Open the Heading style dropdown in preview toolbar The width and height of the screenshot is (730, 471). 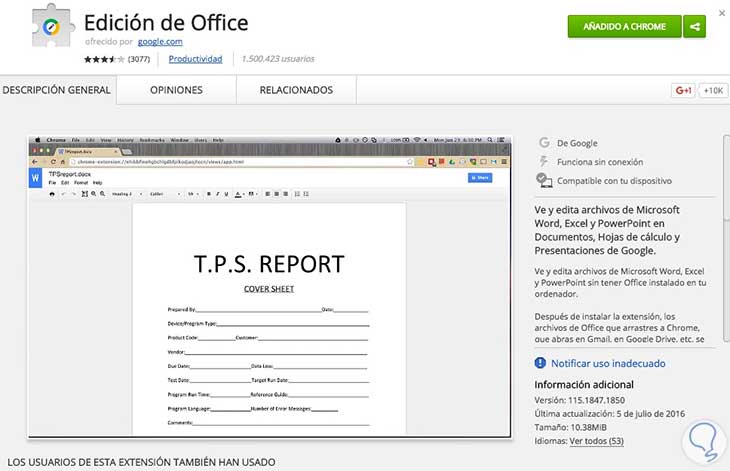pyautogui.click(x=127, y=194)
